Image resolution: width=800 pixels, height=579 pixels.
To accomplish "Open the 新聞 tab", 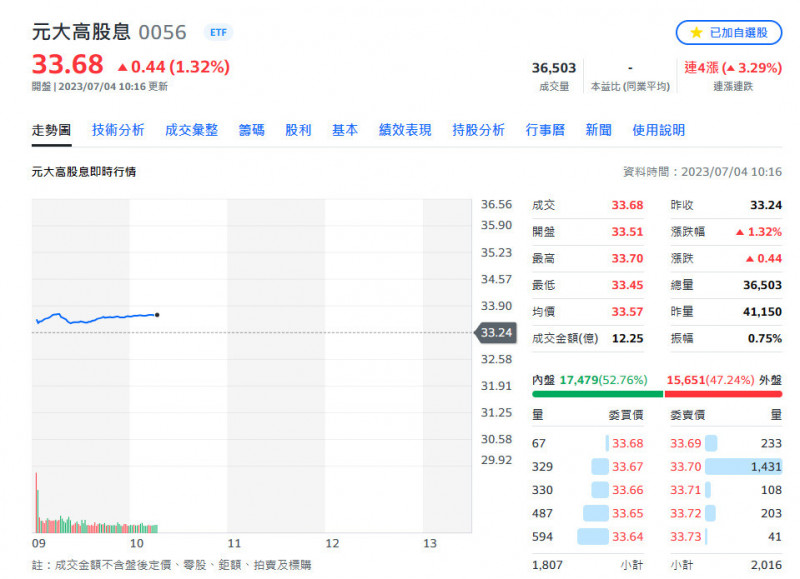I will click(598, 131).
